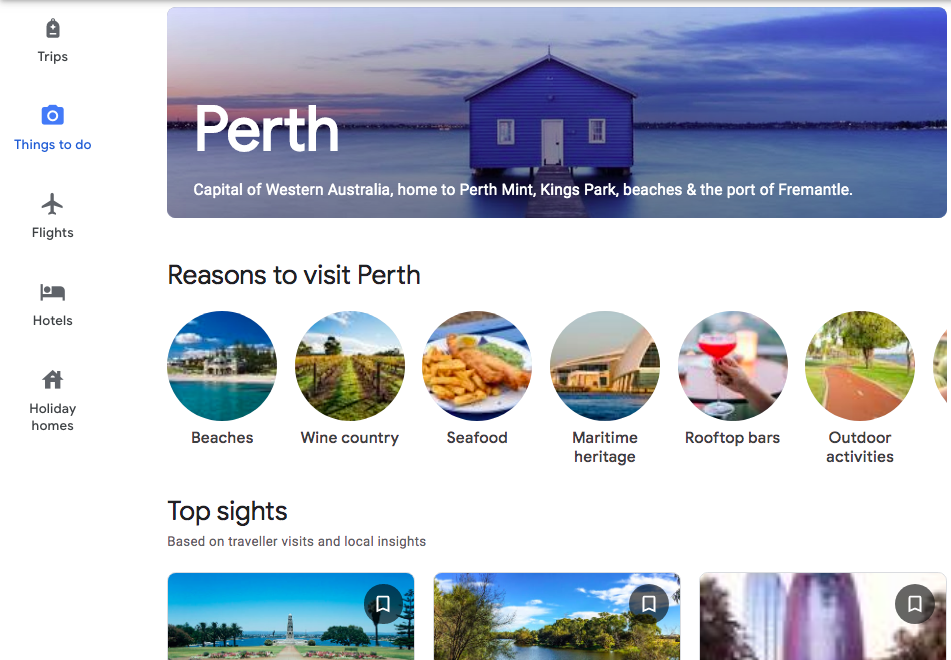
Task: Select the Things to do camera icon
Action: pos(53,115)
